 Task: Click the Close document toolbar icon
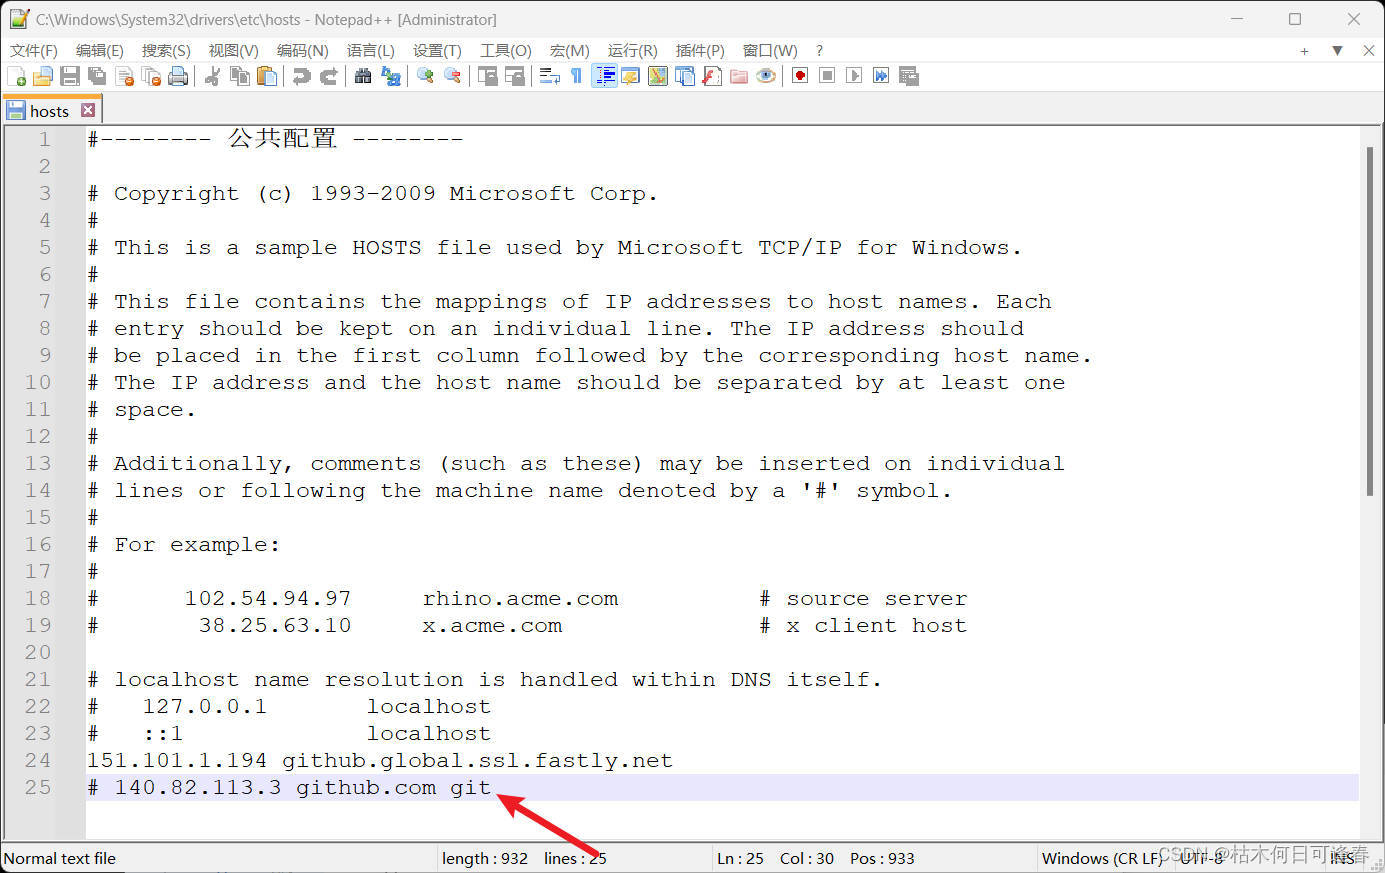124,76
